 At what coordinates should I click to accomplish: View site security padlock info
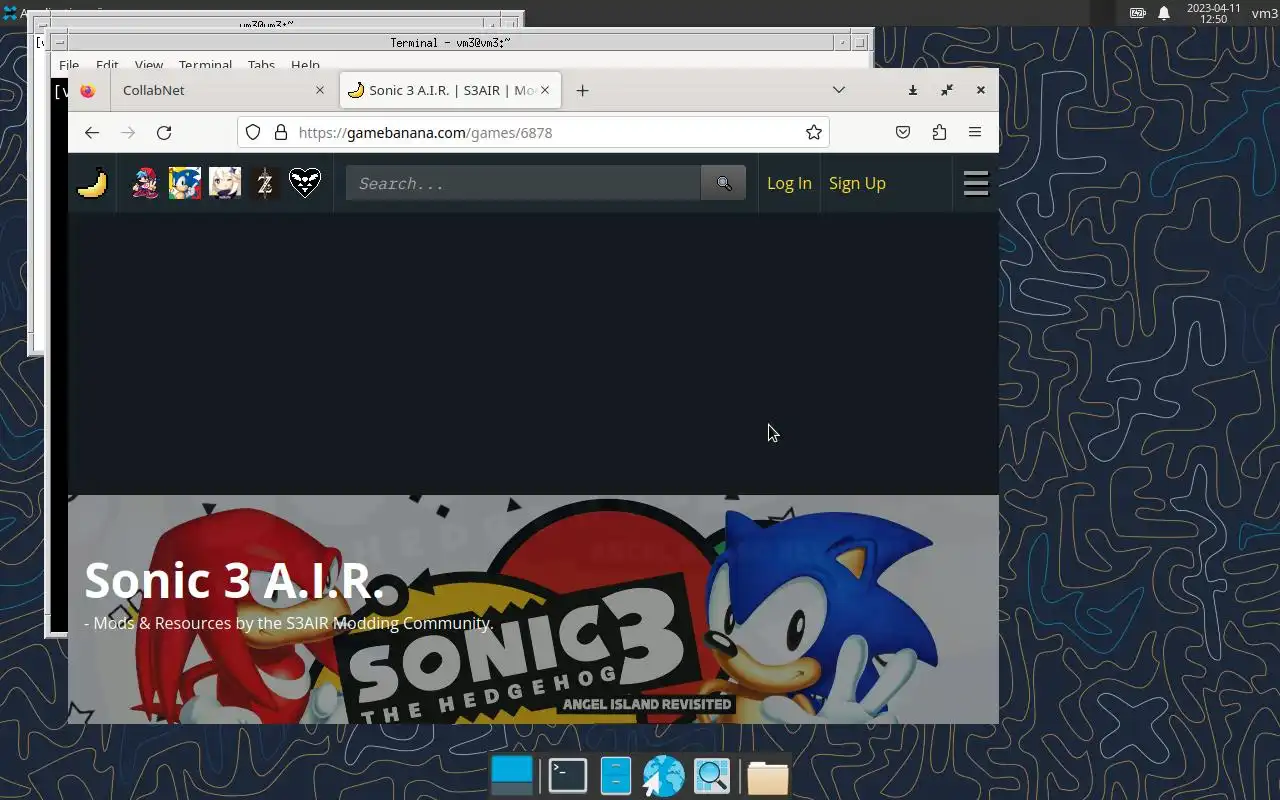point(281,132)
